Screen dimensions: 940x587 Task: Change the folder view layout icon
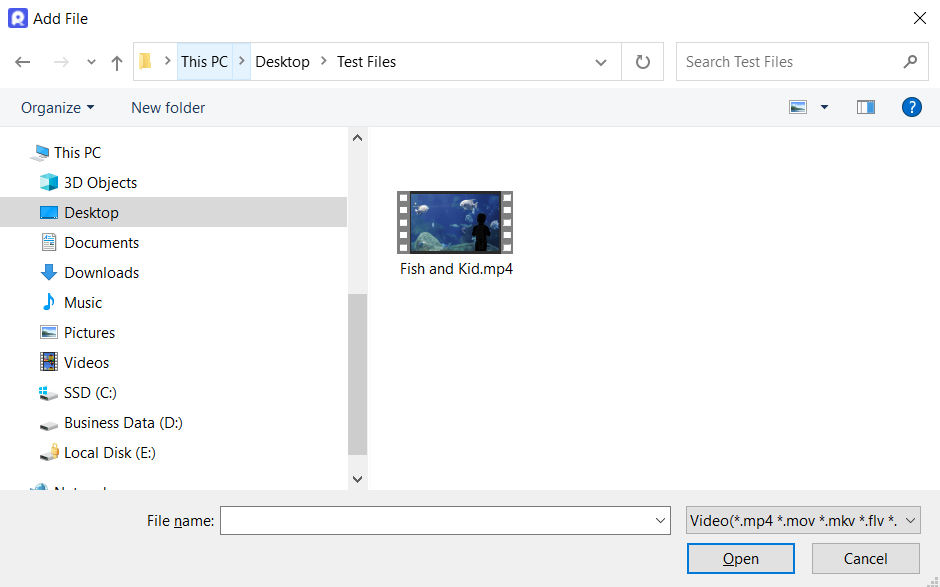point(797,106)
